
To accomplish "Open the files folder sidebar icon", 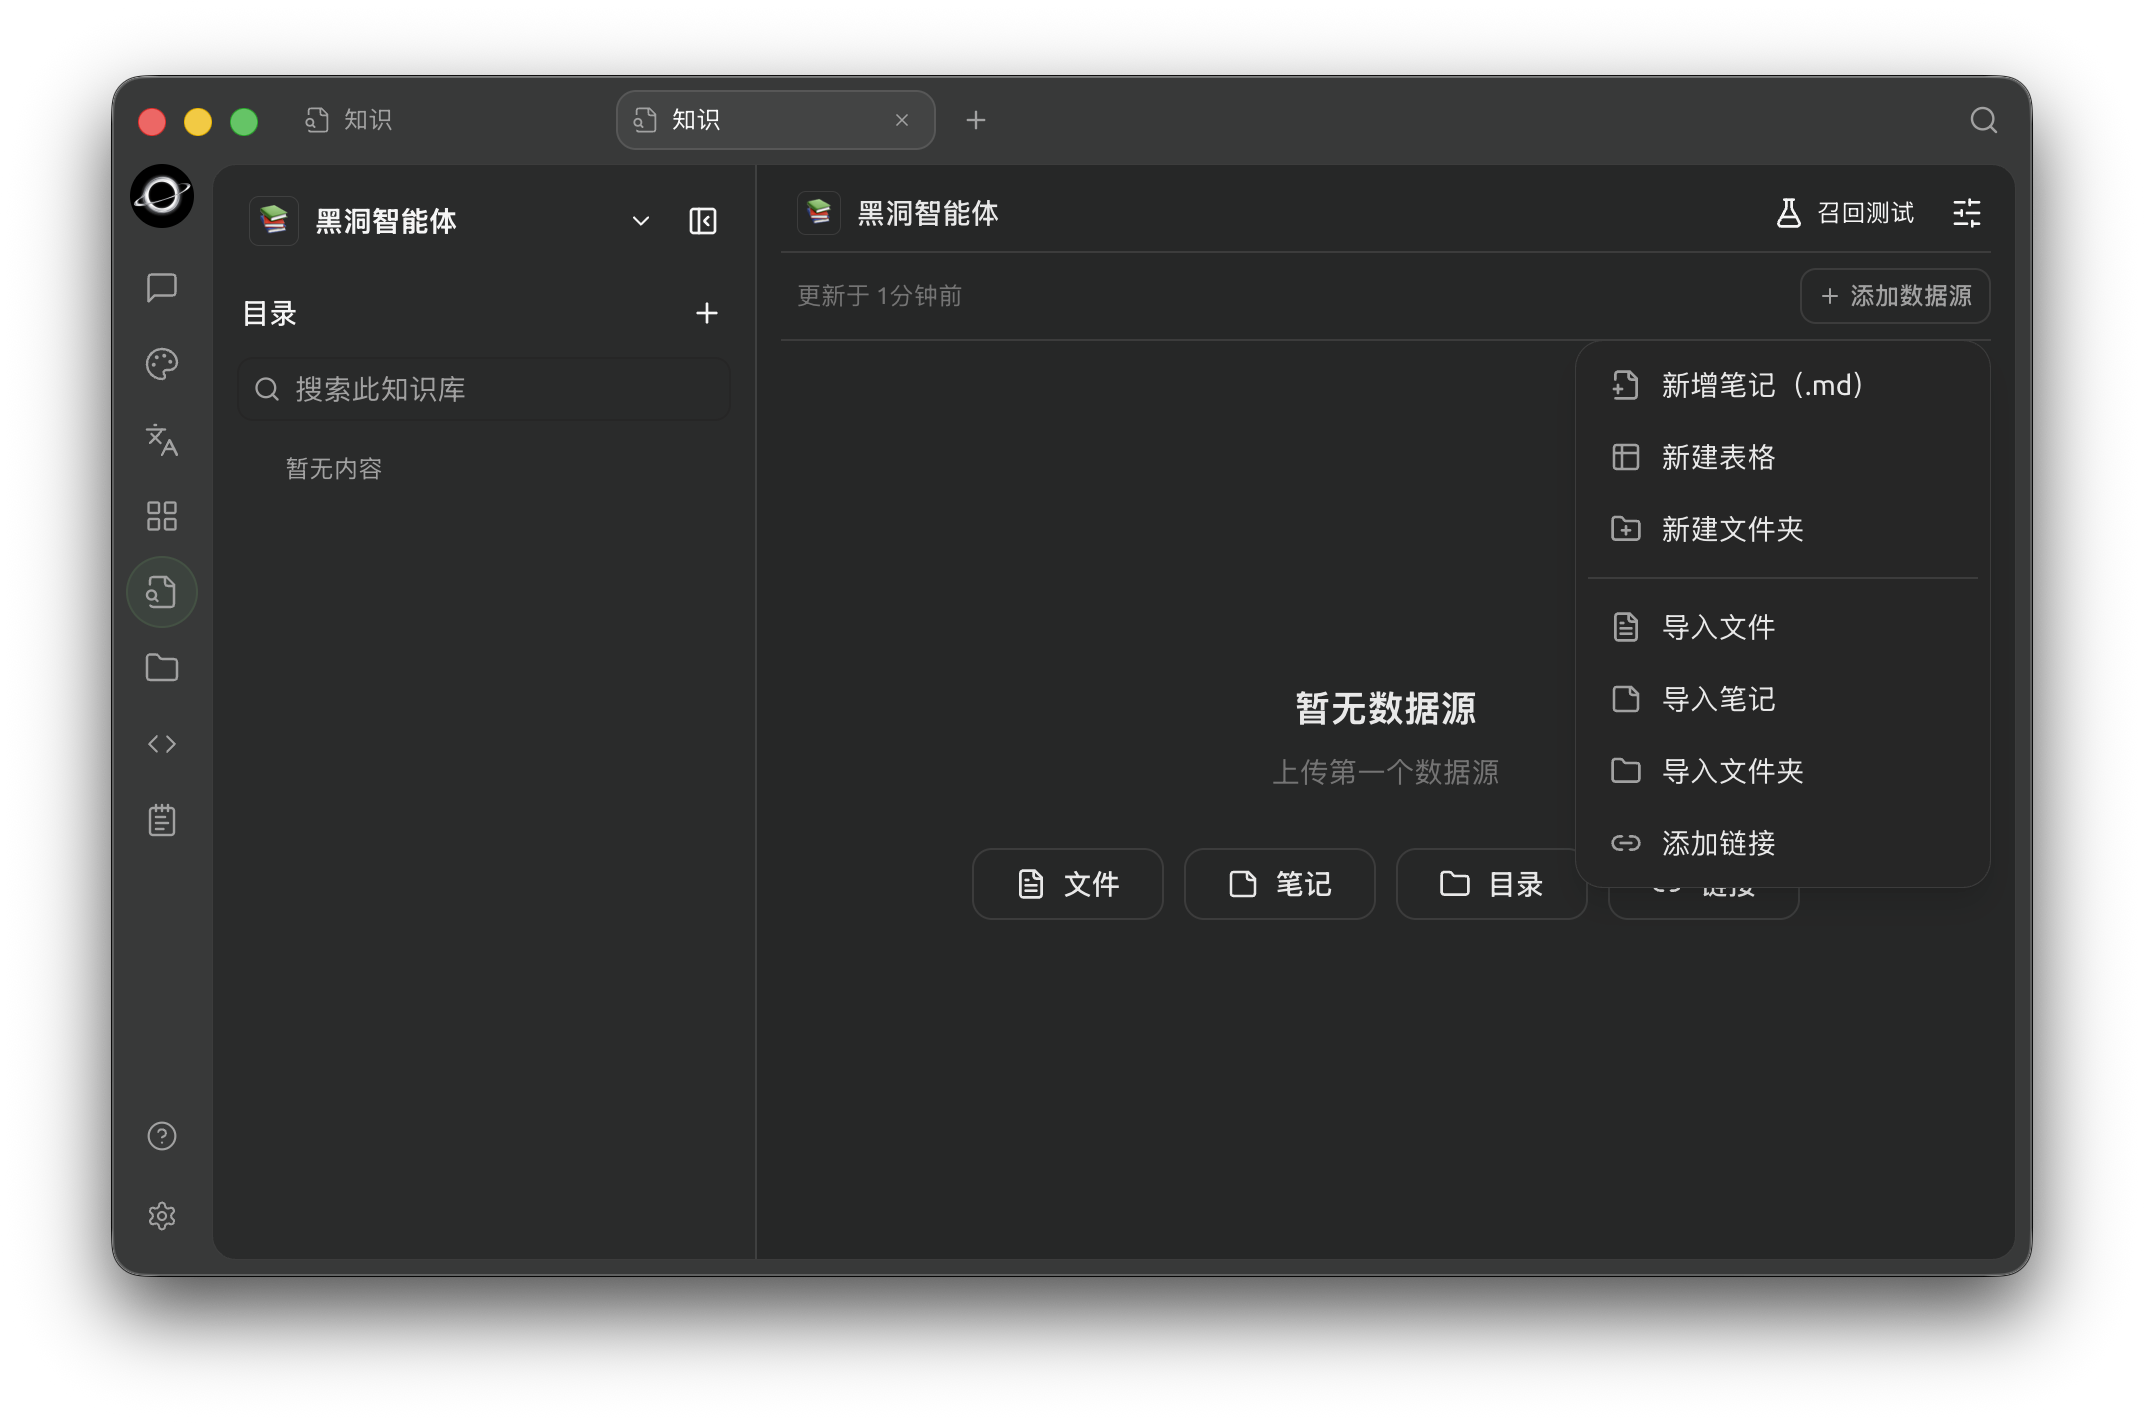I will (161, 668).
